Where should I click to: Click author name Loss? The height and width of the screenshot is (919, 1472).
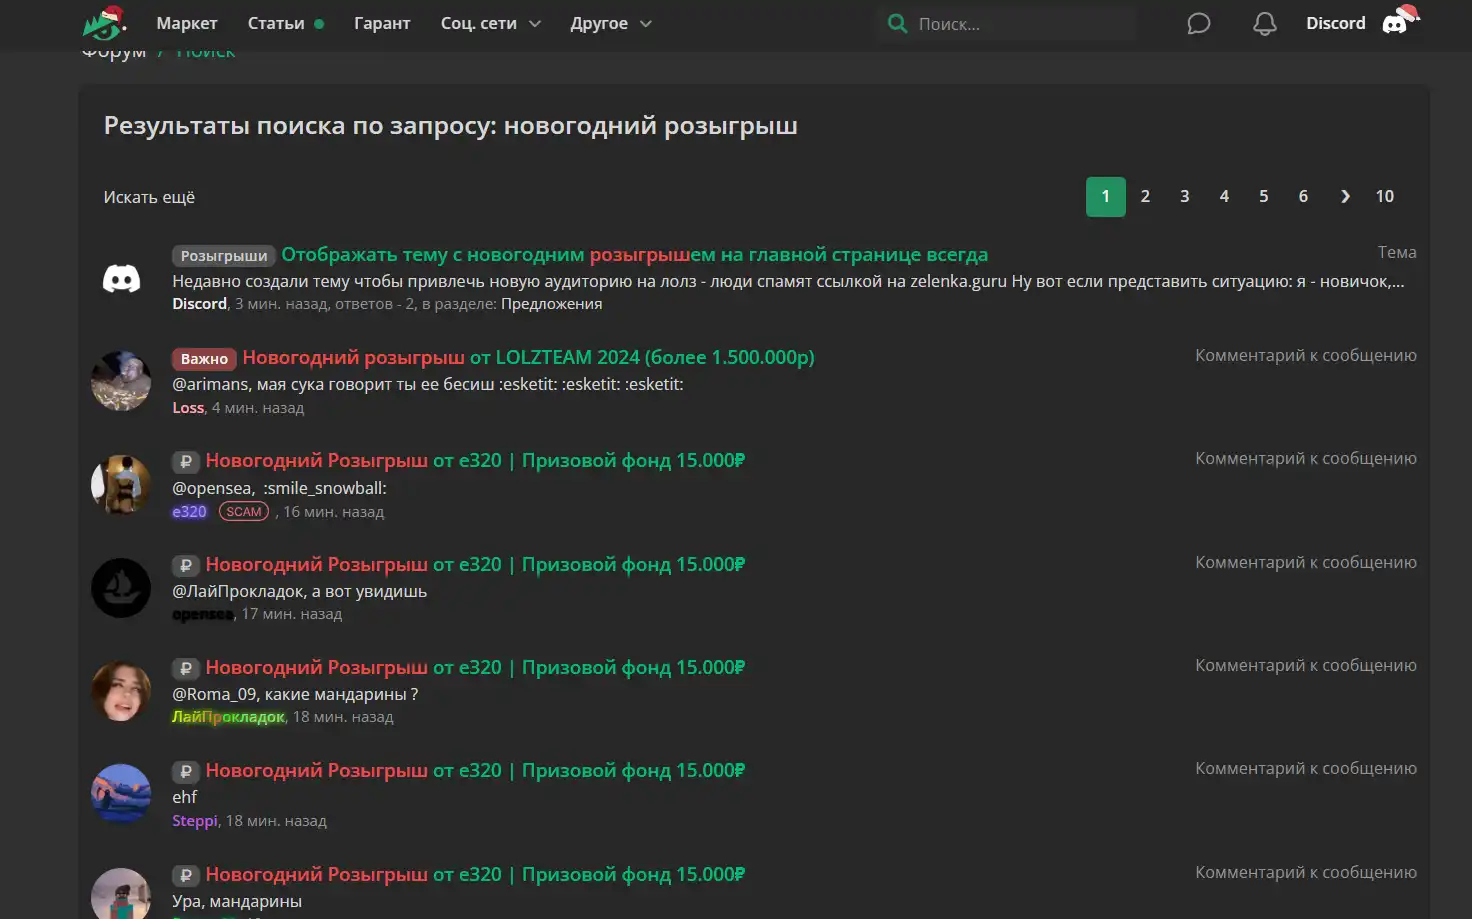(188, 408)
